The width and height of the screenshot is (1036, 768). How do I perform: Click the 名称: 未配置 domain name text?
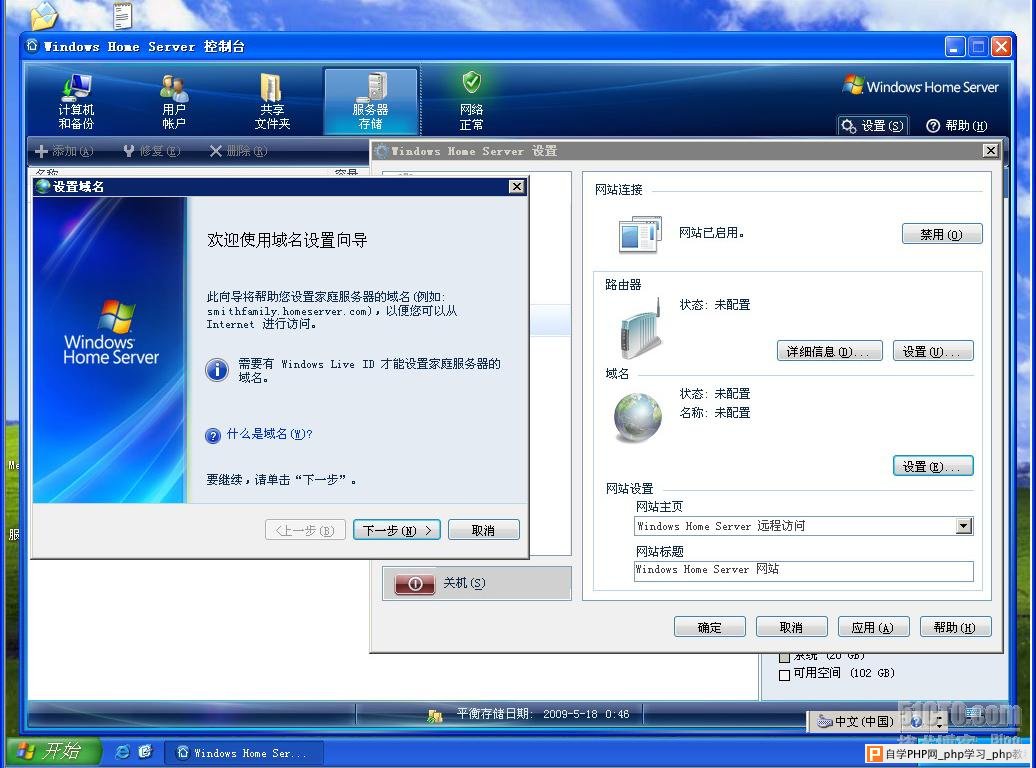click(715, 412)
